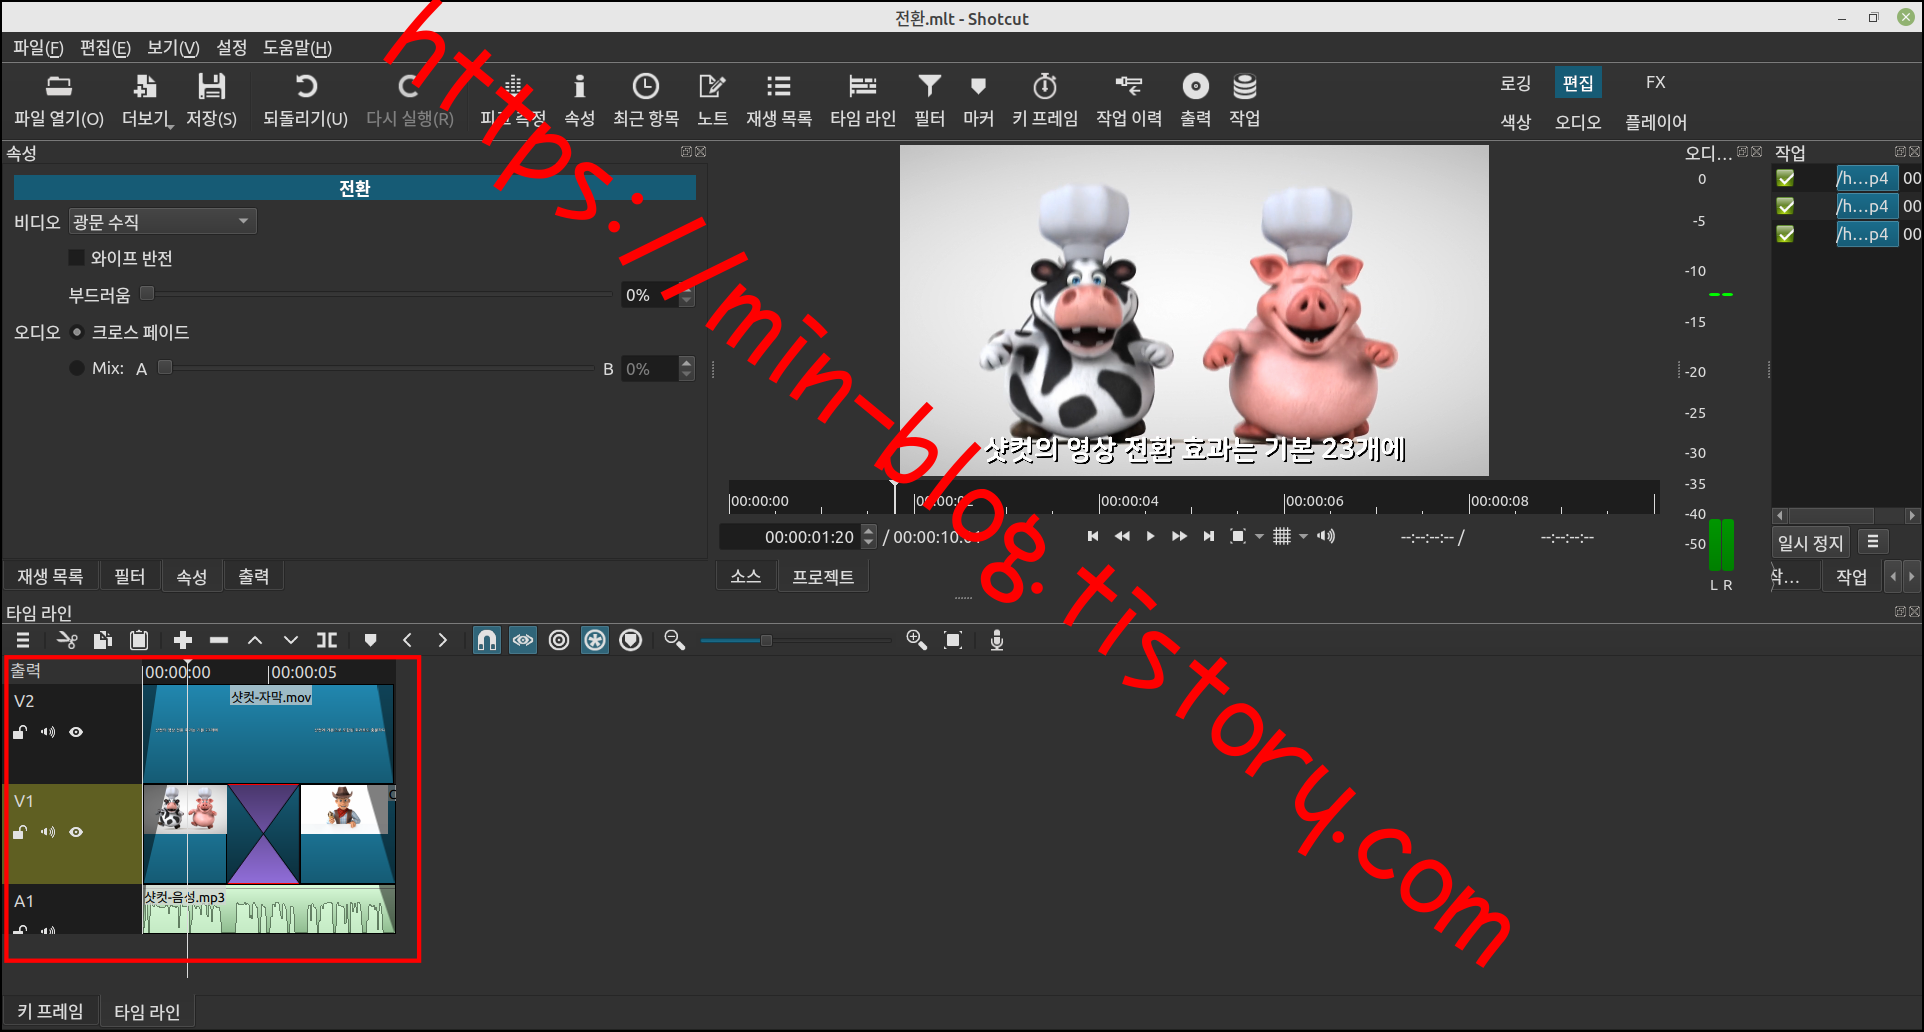This screenshot has width=1924, height=1032.
Task: Zoom timeline to fit icon
Action: 953,640
